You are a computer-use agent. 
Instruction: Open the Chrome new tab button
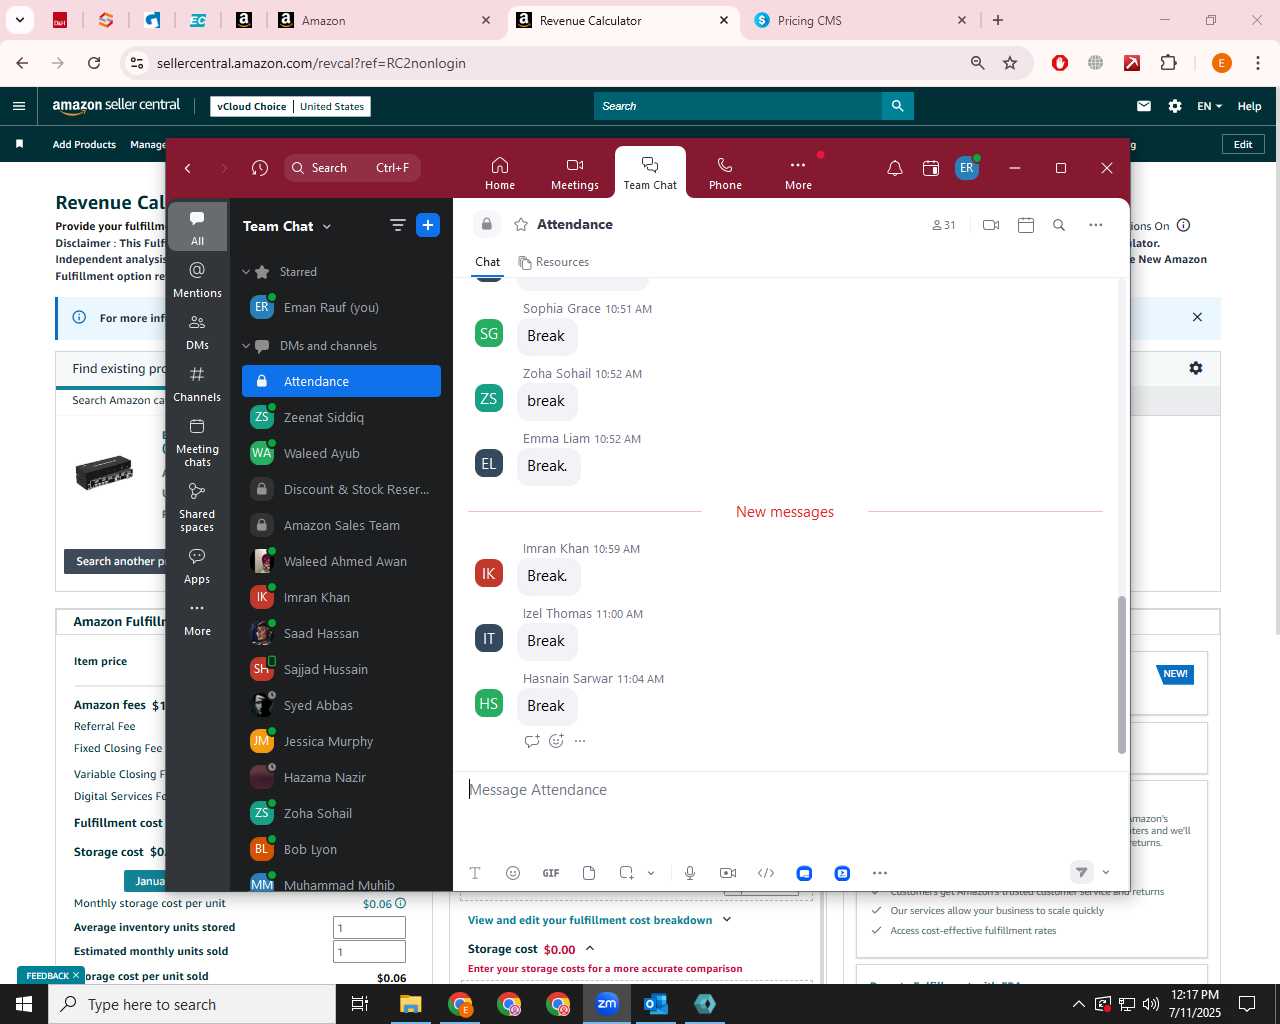[998, 20]
